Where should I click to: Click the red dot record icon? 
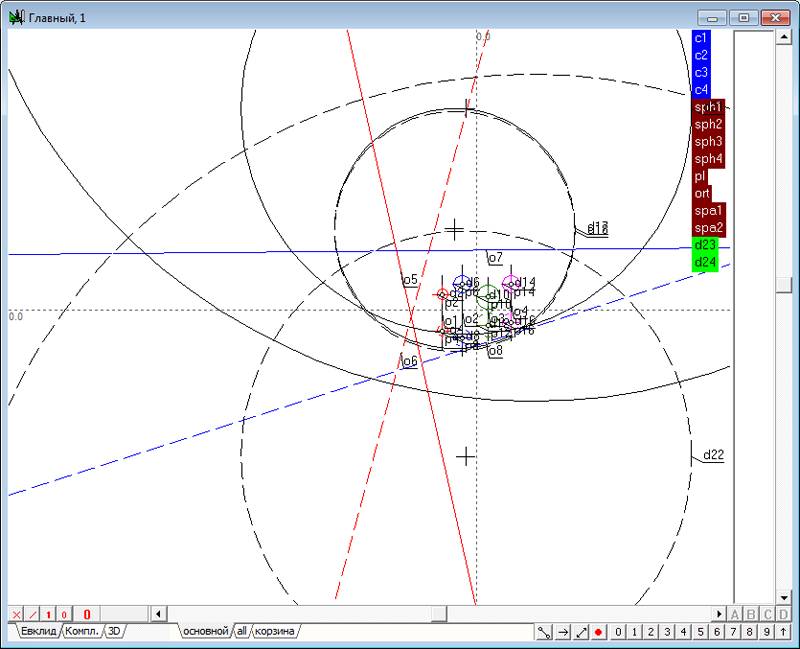point(598,632)
